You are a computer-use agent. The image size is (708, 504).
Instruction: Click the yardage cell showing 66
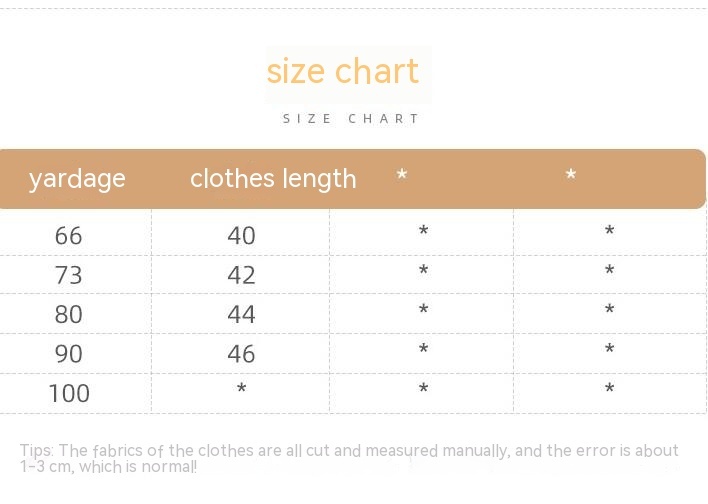pyautogui.click(x=69, y=236)
